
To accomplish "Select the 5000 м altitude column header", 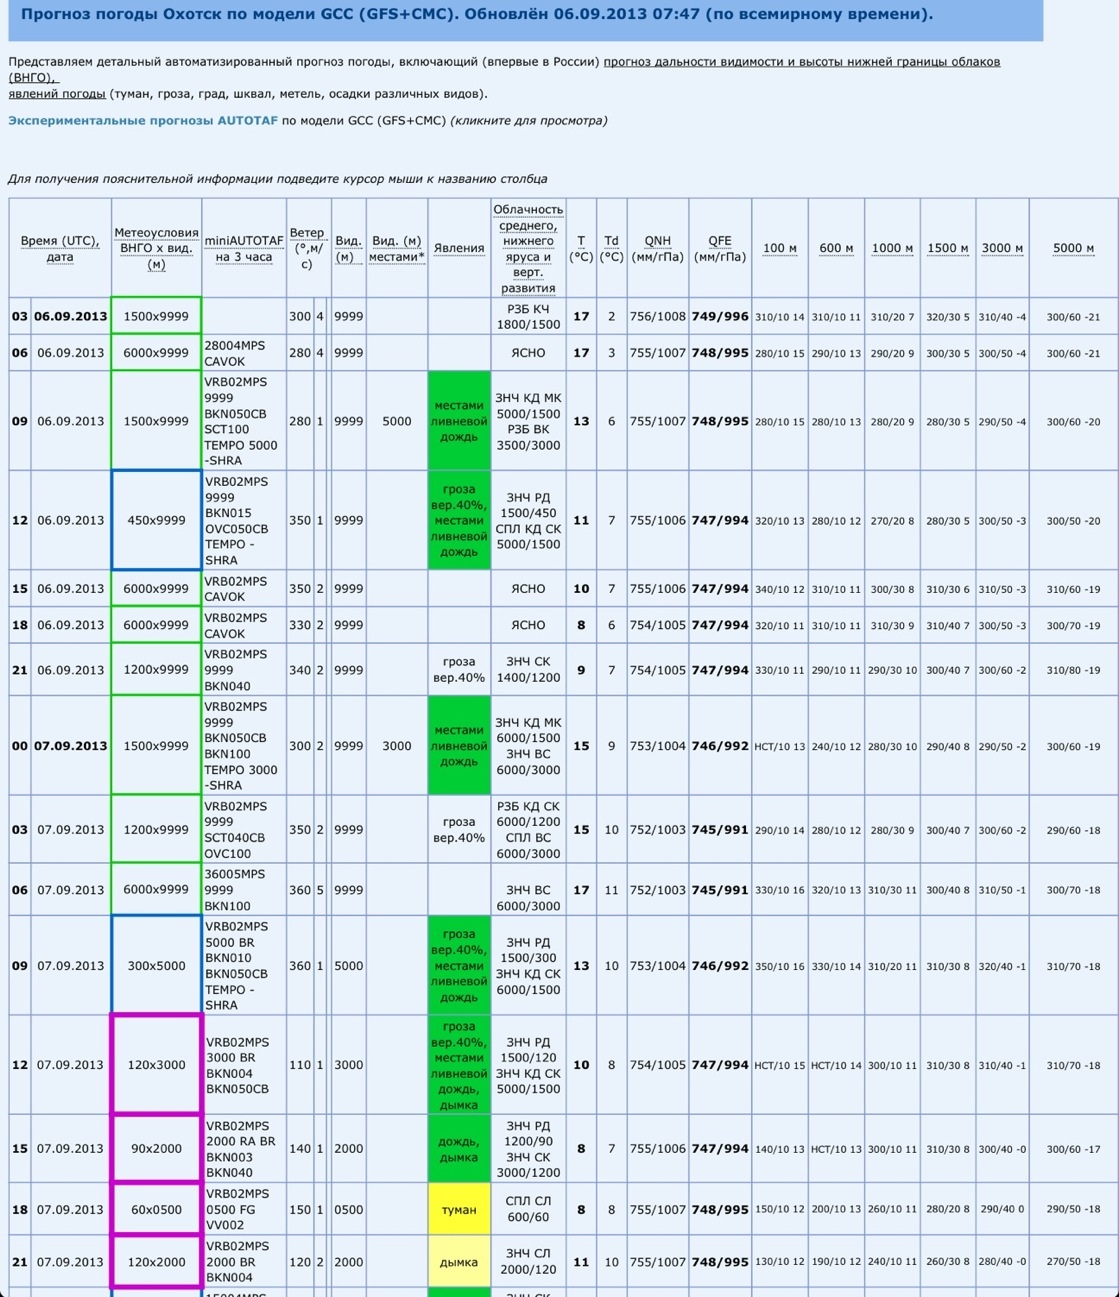I will 1073,248.
